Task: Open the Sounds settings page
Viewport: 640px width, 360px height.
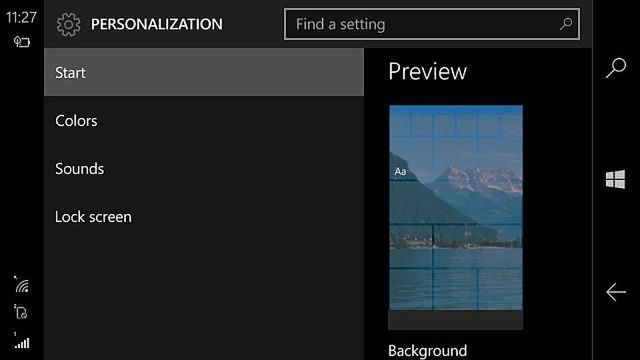Action: click(204, 169)
